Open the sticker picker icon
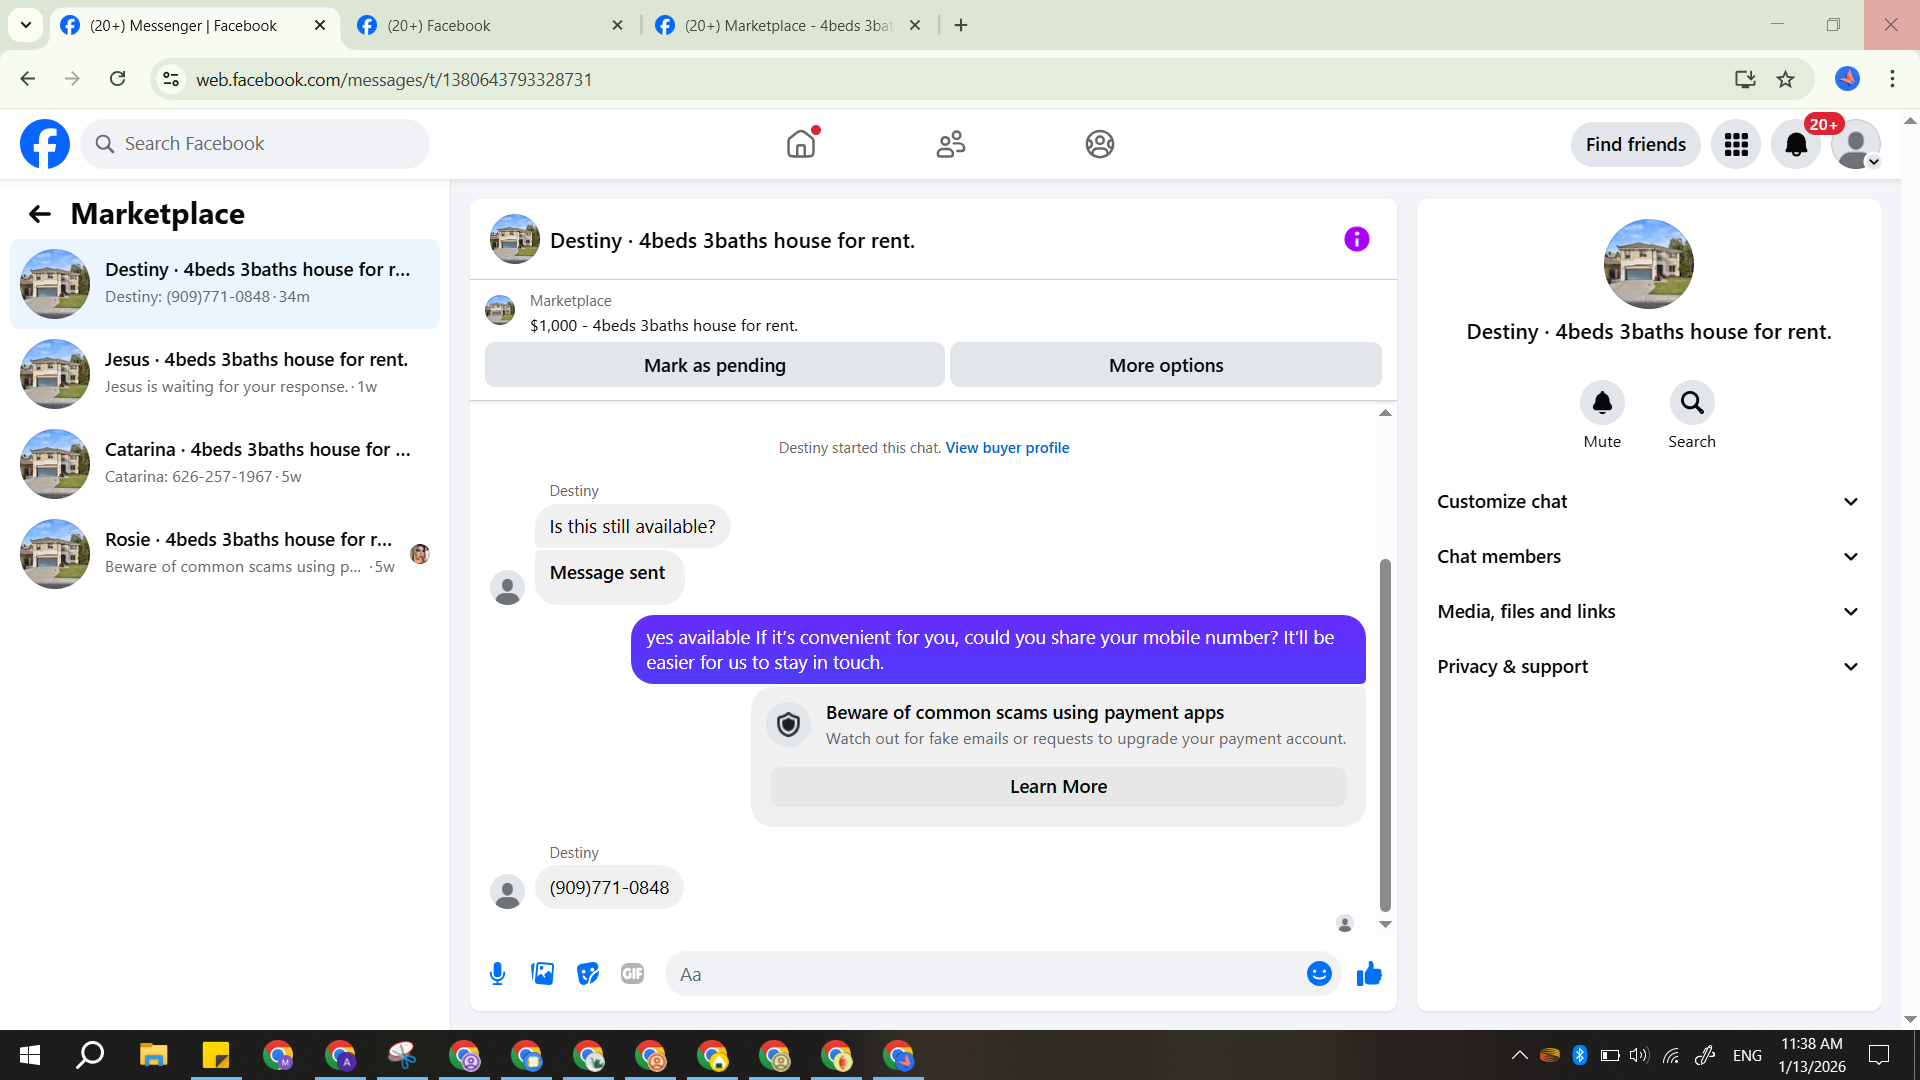The width and height of the screenshot is (1920, 1080). click(x=588, y=973)
